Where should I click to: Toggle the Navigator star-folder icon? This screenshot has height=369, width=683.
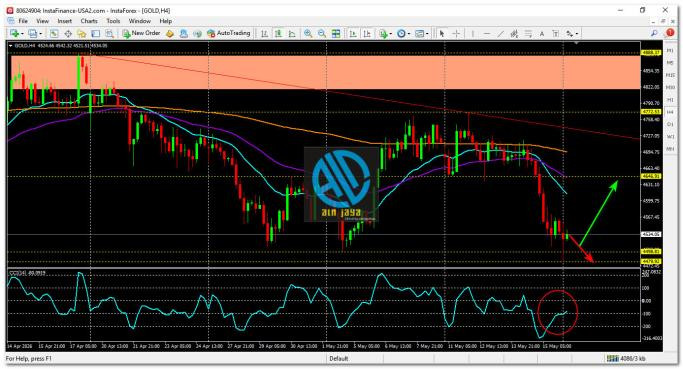point(81,34)
